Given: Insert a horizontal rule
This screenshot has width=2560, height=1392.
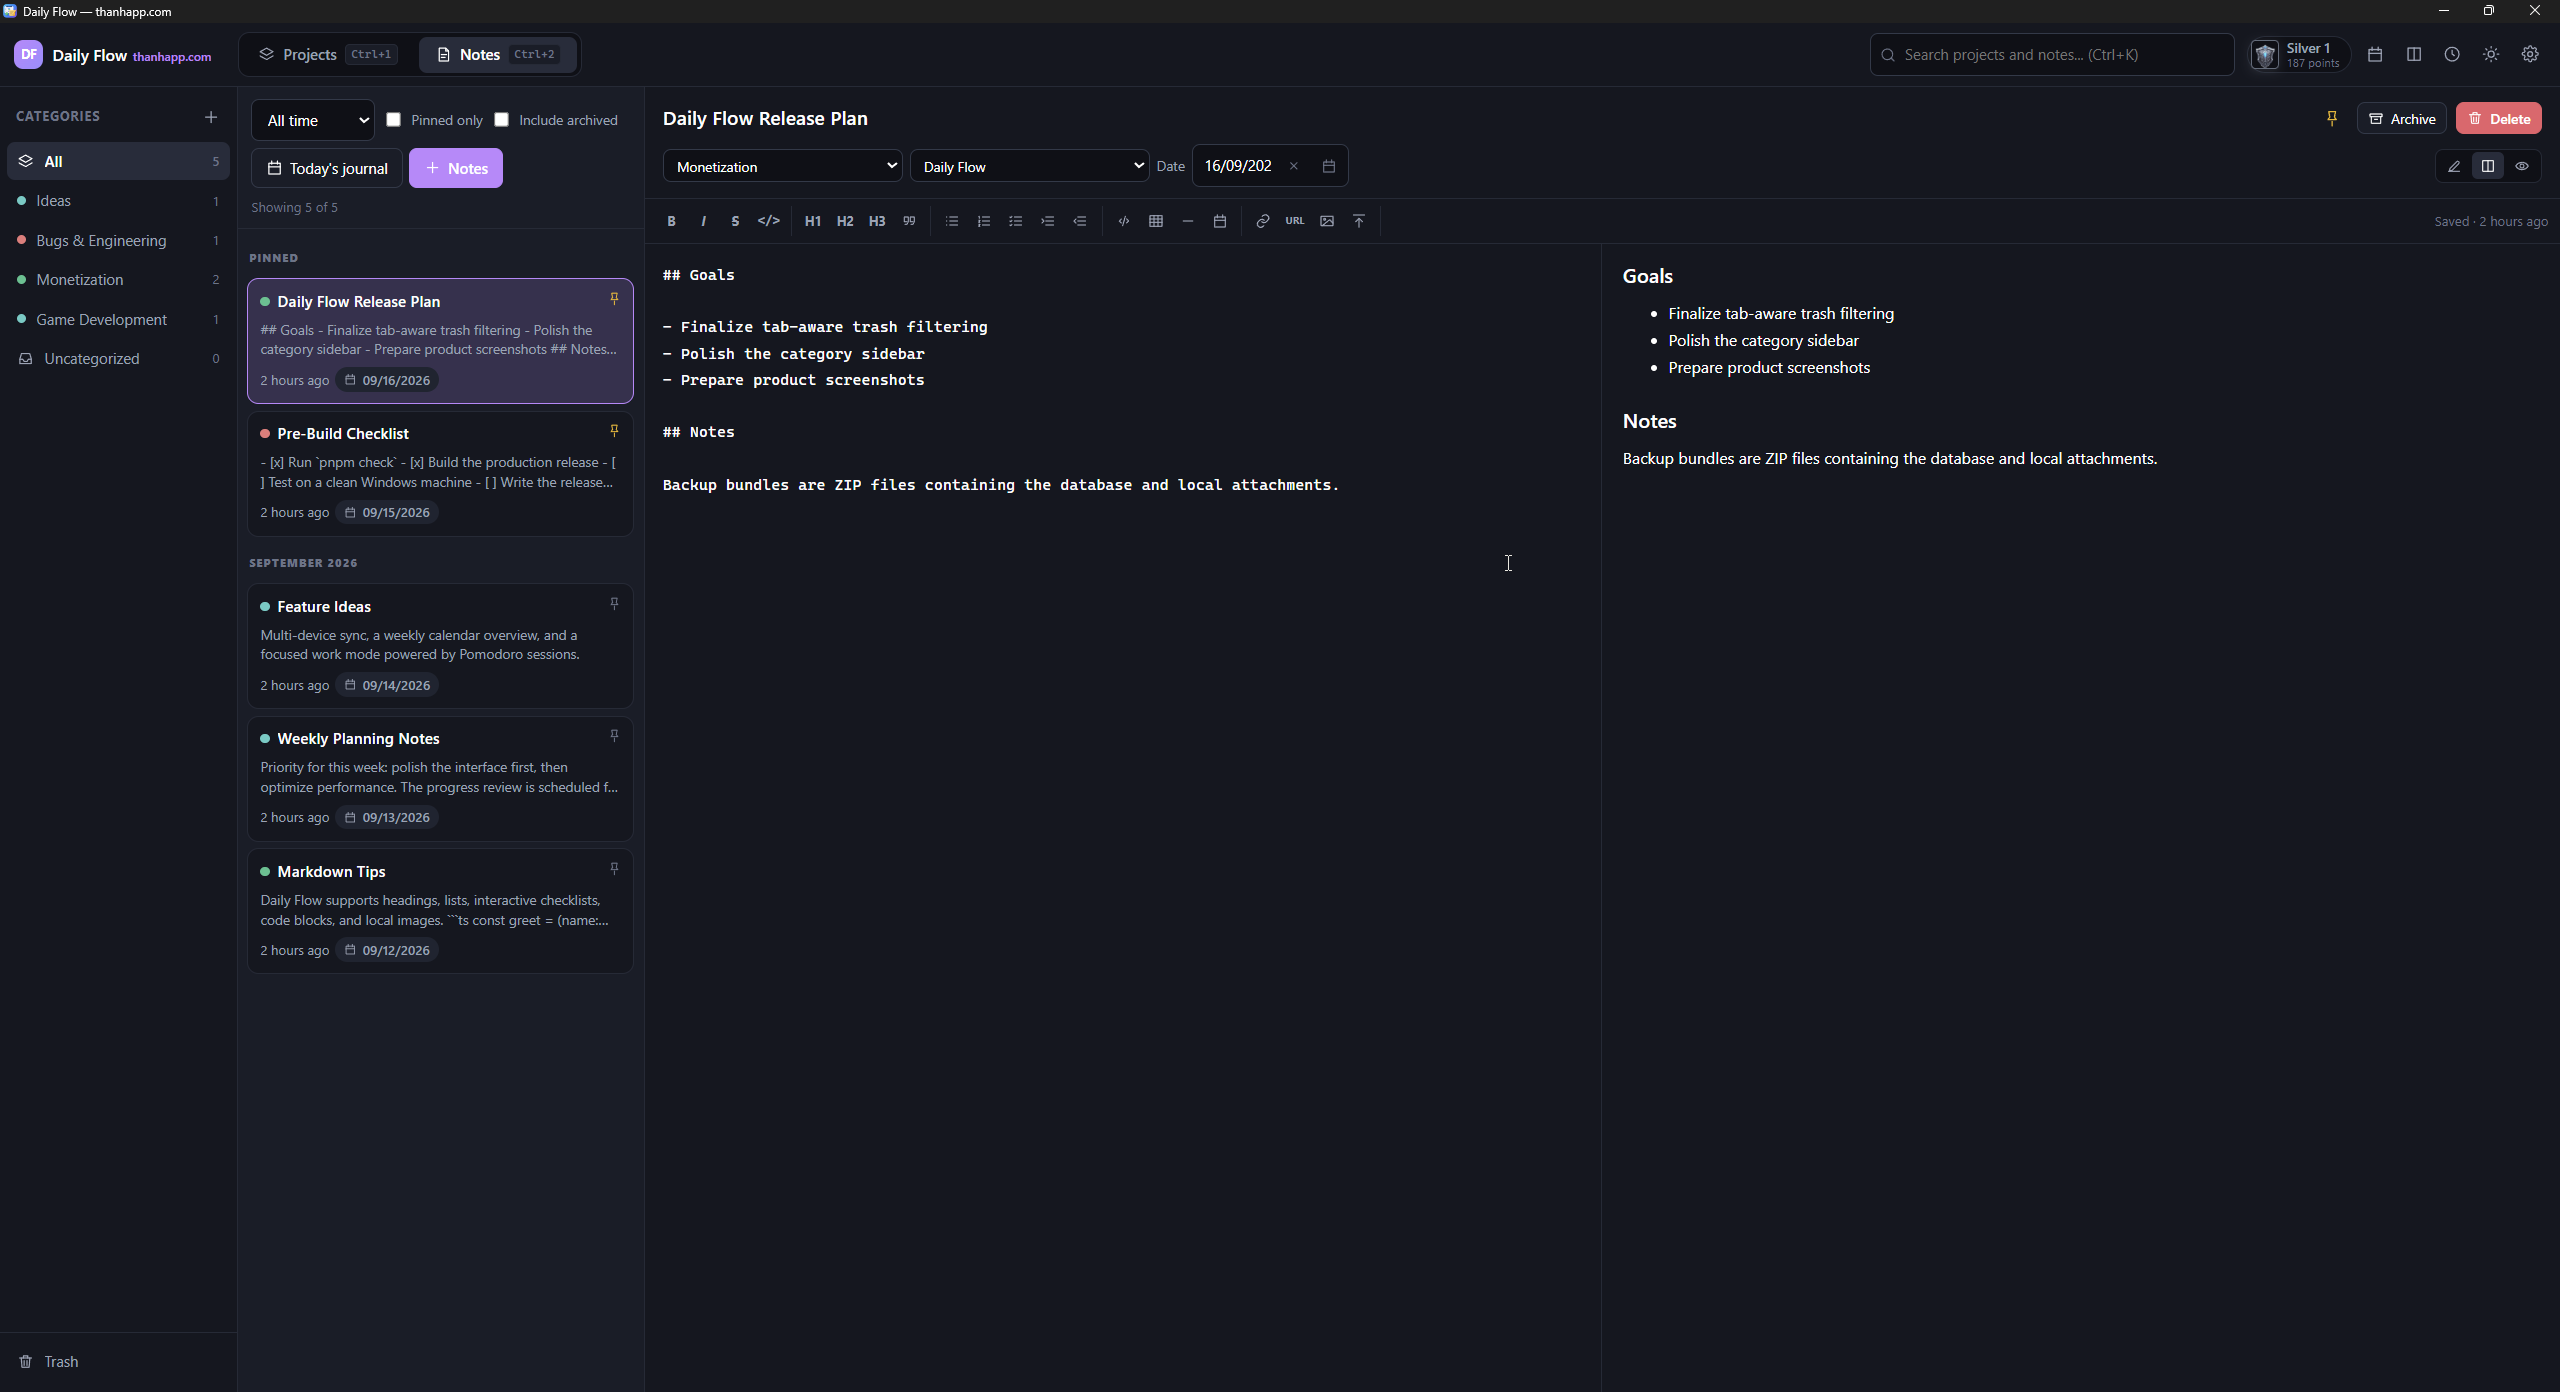Looking at the screenshot, I should [1188, 221].
